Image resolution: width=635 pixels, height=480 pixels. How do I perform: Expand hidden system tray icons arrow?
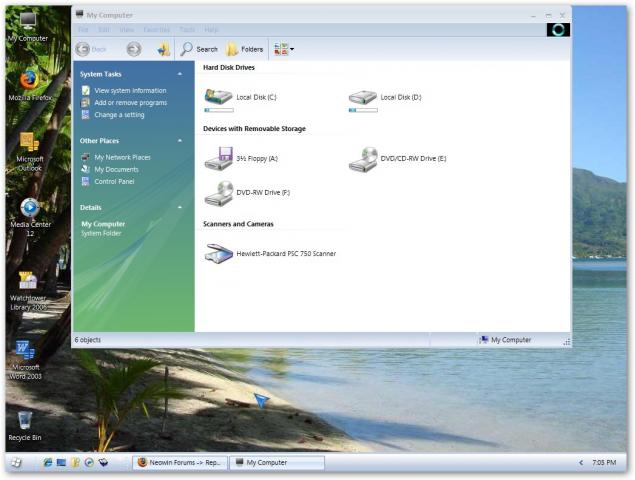point(581,463)
